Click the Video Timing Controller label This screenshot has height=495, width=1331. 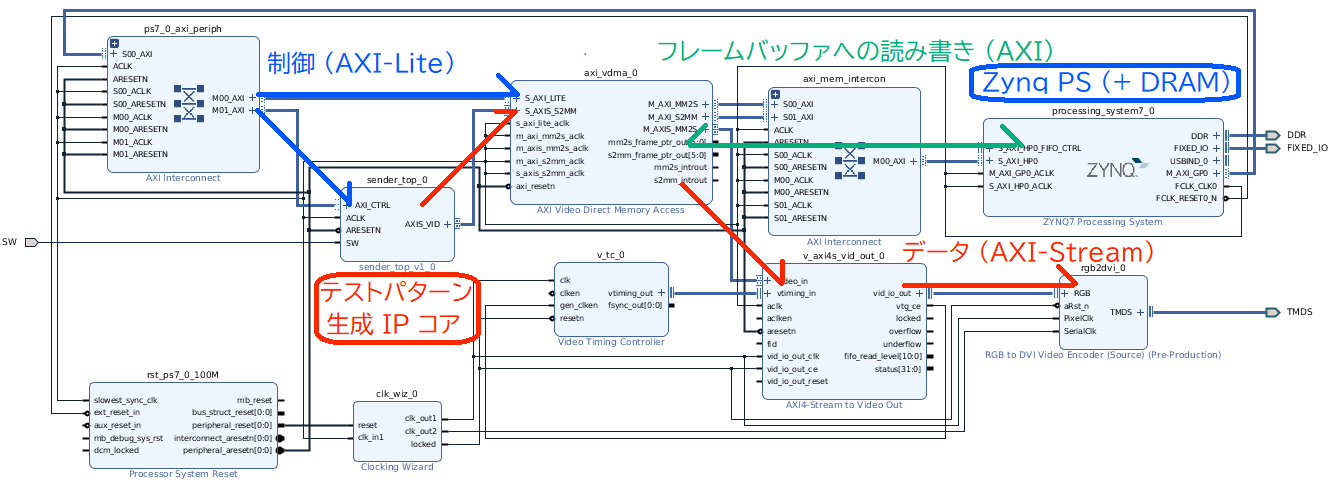[x=610, y=342]
